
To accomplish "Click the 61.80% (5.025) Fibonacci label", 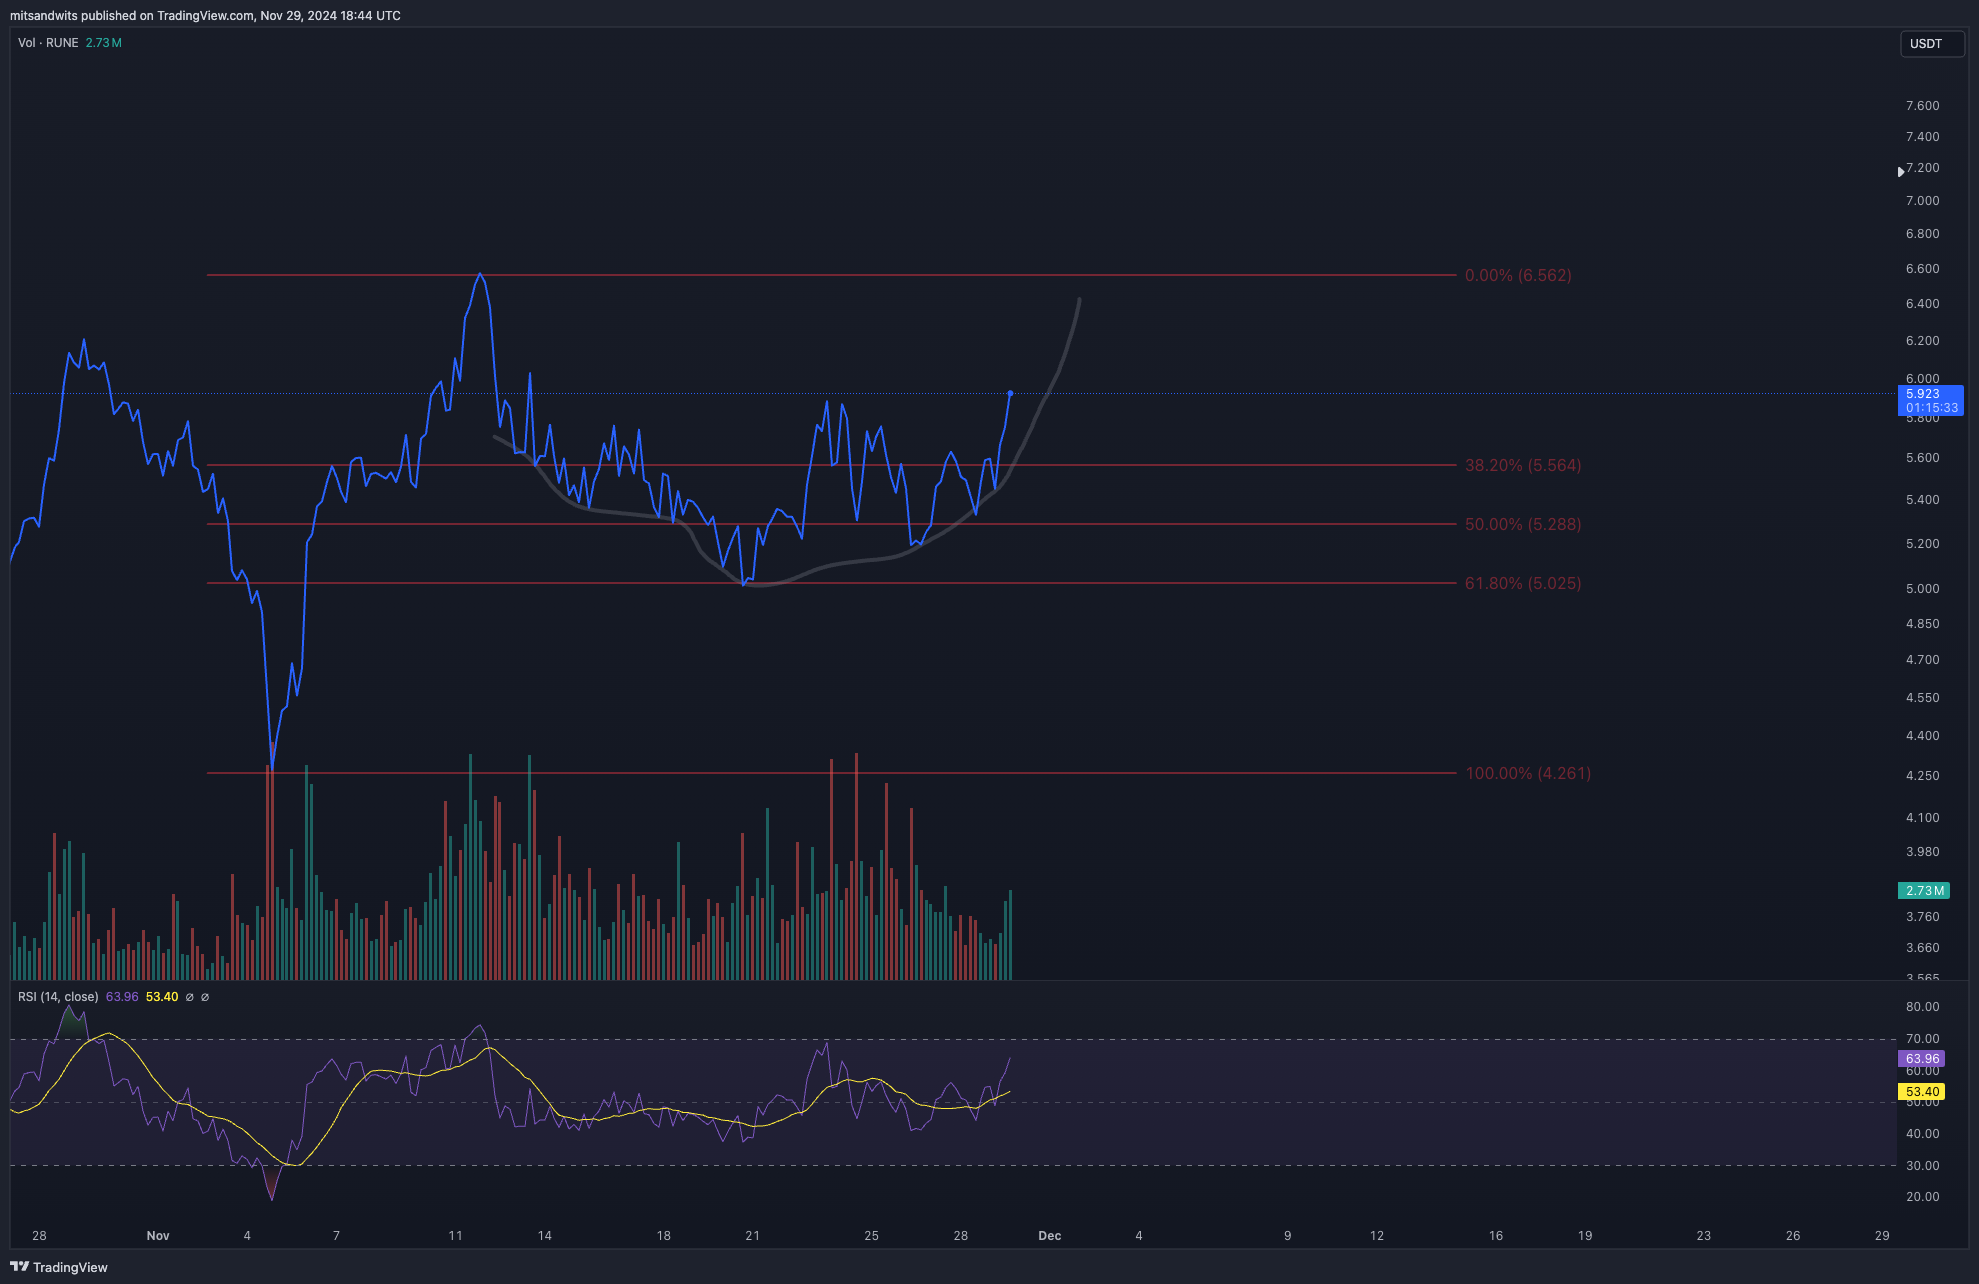I will pos(1523,583).
